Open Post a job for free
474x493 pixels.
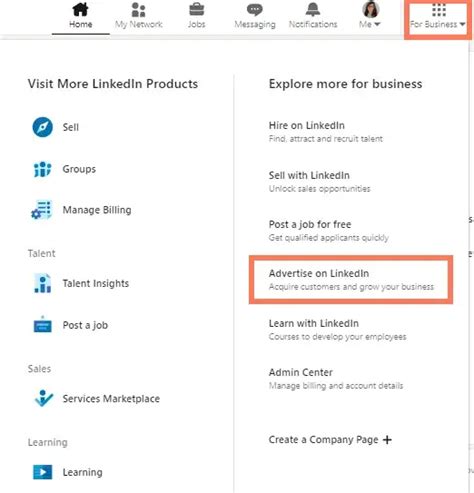tap(329, 231)
